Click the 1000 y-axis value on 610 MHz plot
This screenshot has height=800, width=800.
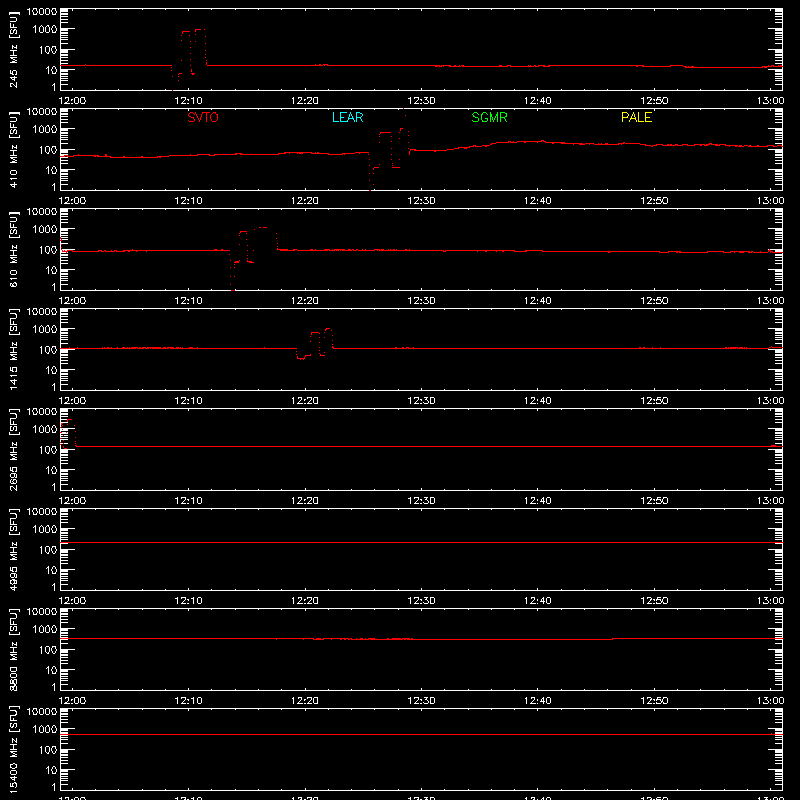44,229
